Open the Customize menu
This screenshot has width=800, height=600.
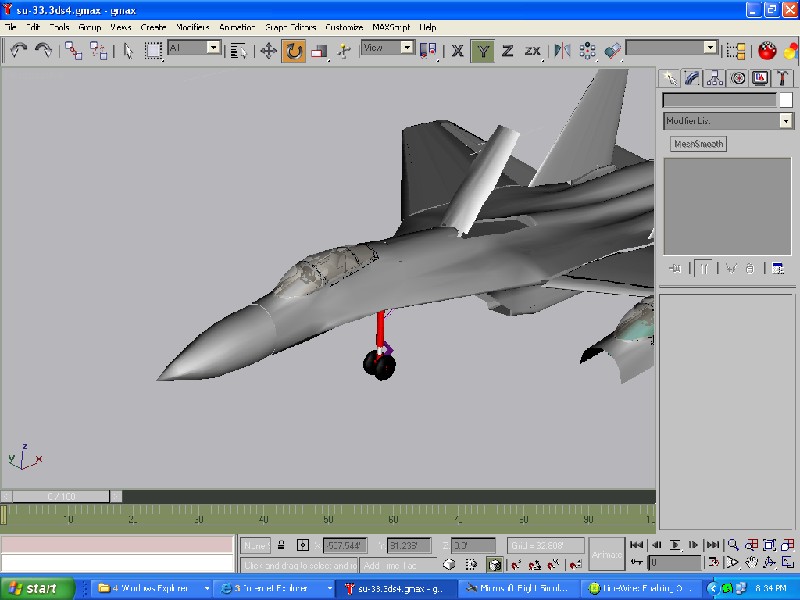pyautogui.click(x=344, y=27)
